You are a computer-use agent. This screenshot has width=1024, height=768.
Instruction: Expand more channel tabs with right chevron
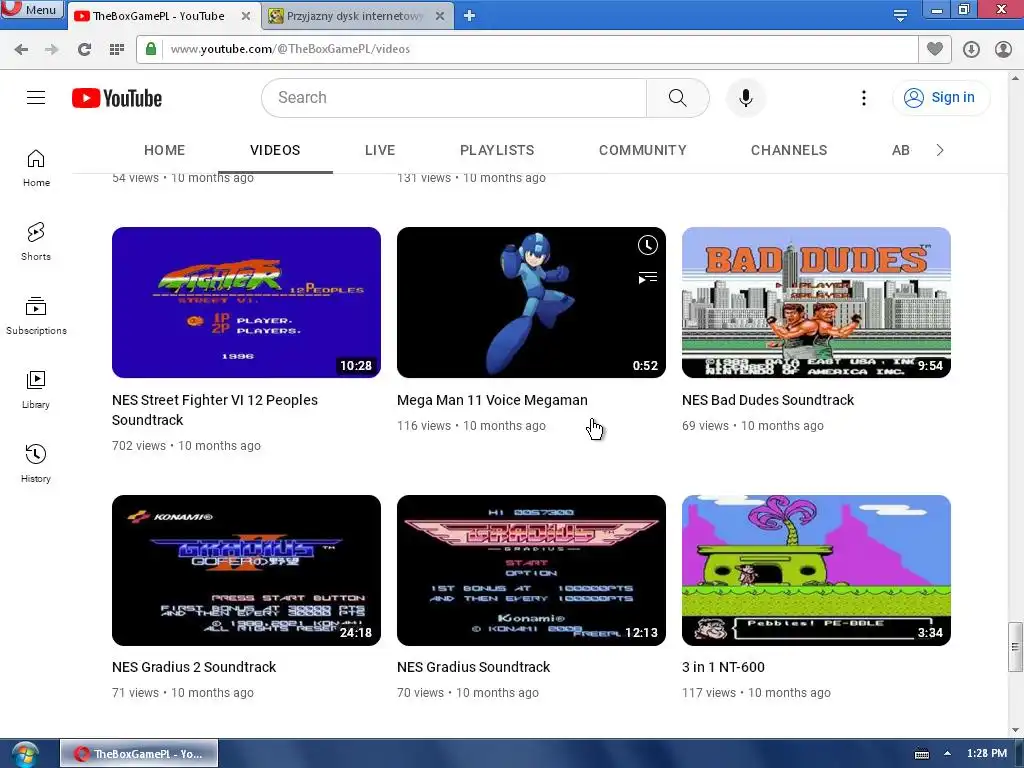[x=940, y=150]
